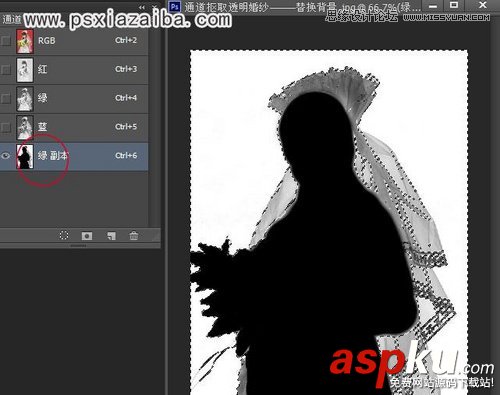Minimize the document window
The width and height of the screenshot is (500, 395).
click(x=433, y=6)
